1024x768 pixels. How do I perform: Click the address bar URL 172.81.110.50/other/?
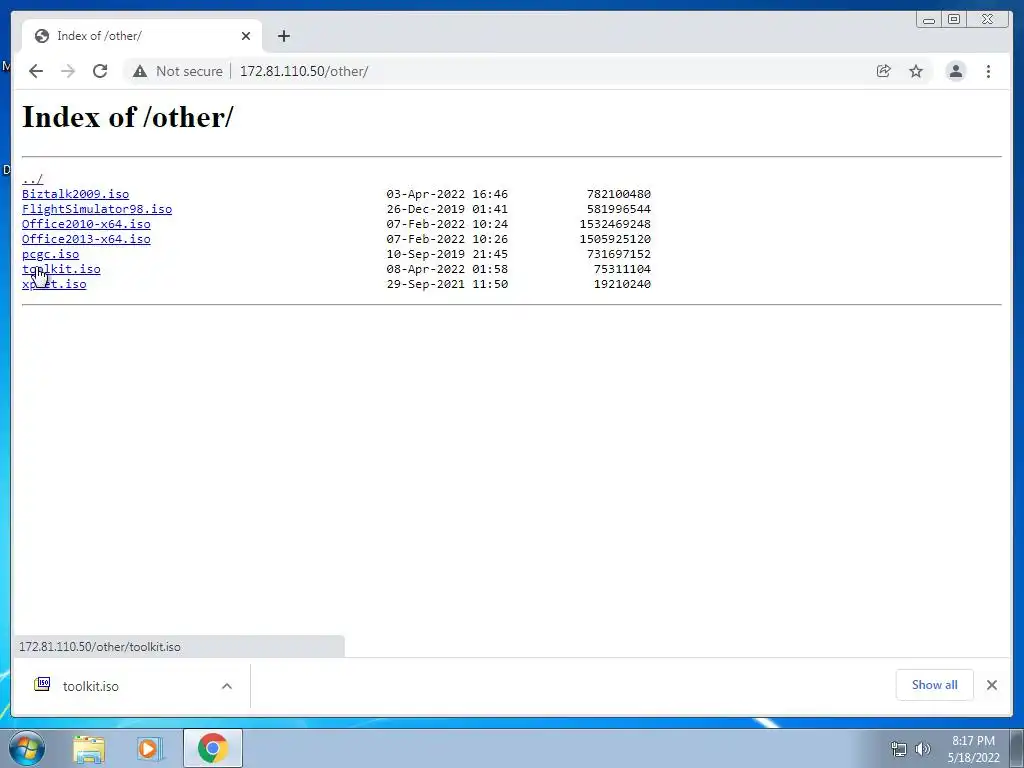point(304,71)
